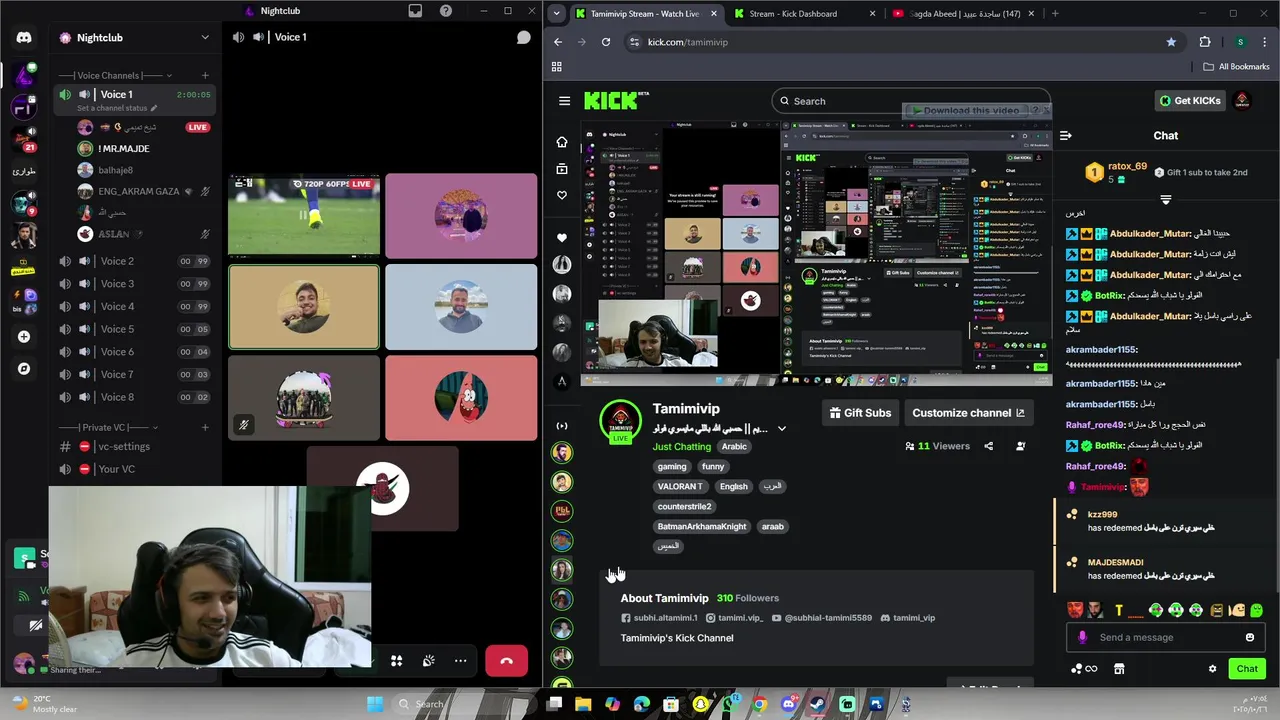The height and width of the screenshot is (720, 1280).
Task: Open more options ellipsis in Discord call controls
Action: click(460, 661)
